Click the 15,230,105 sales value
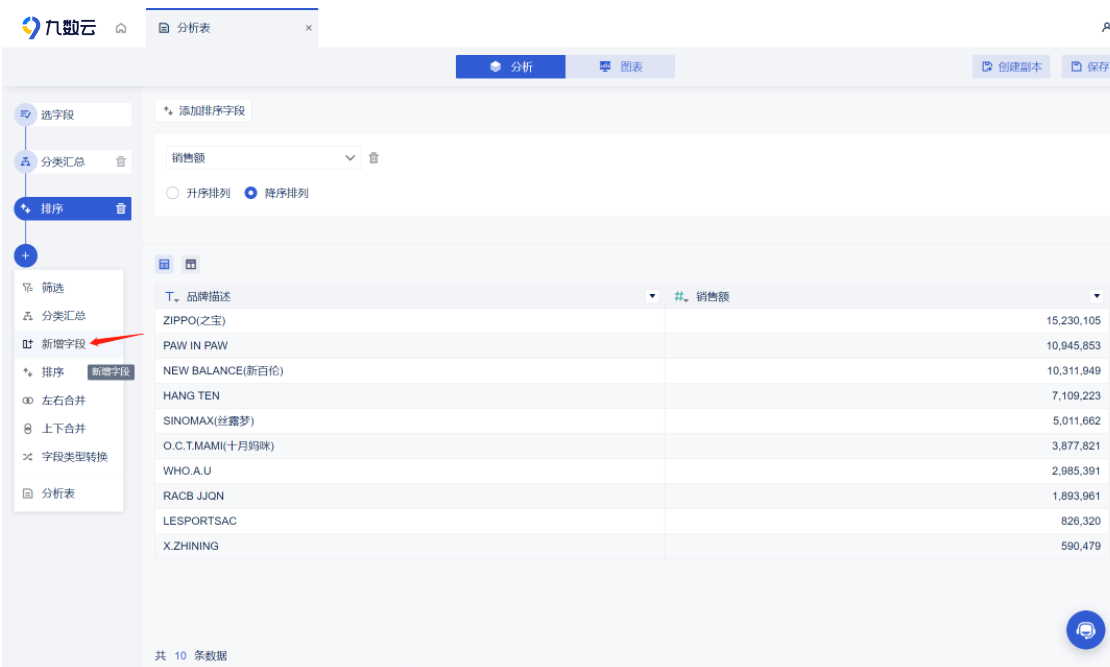 coord(1073,321)
